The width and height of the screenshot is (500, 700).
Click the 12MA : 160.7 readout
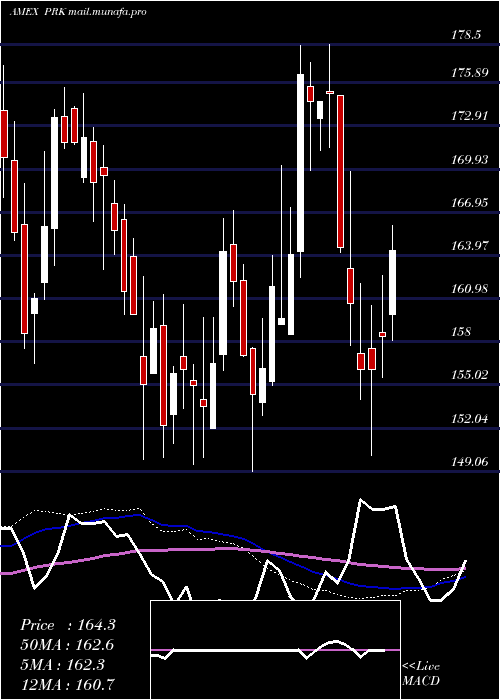click(67, 684)
